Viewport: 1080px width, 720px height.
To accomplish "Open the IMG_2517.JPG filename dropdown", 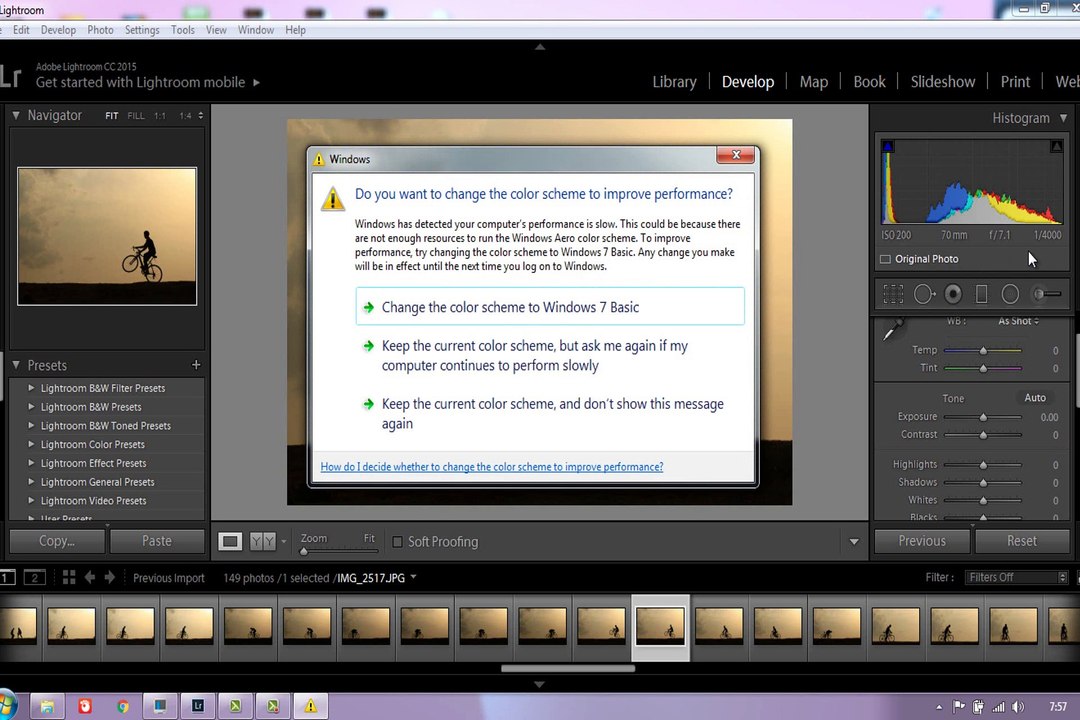I will 413,577.
